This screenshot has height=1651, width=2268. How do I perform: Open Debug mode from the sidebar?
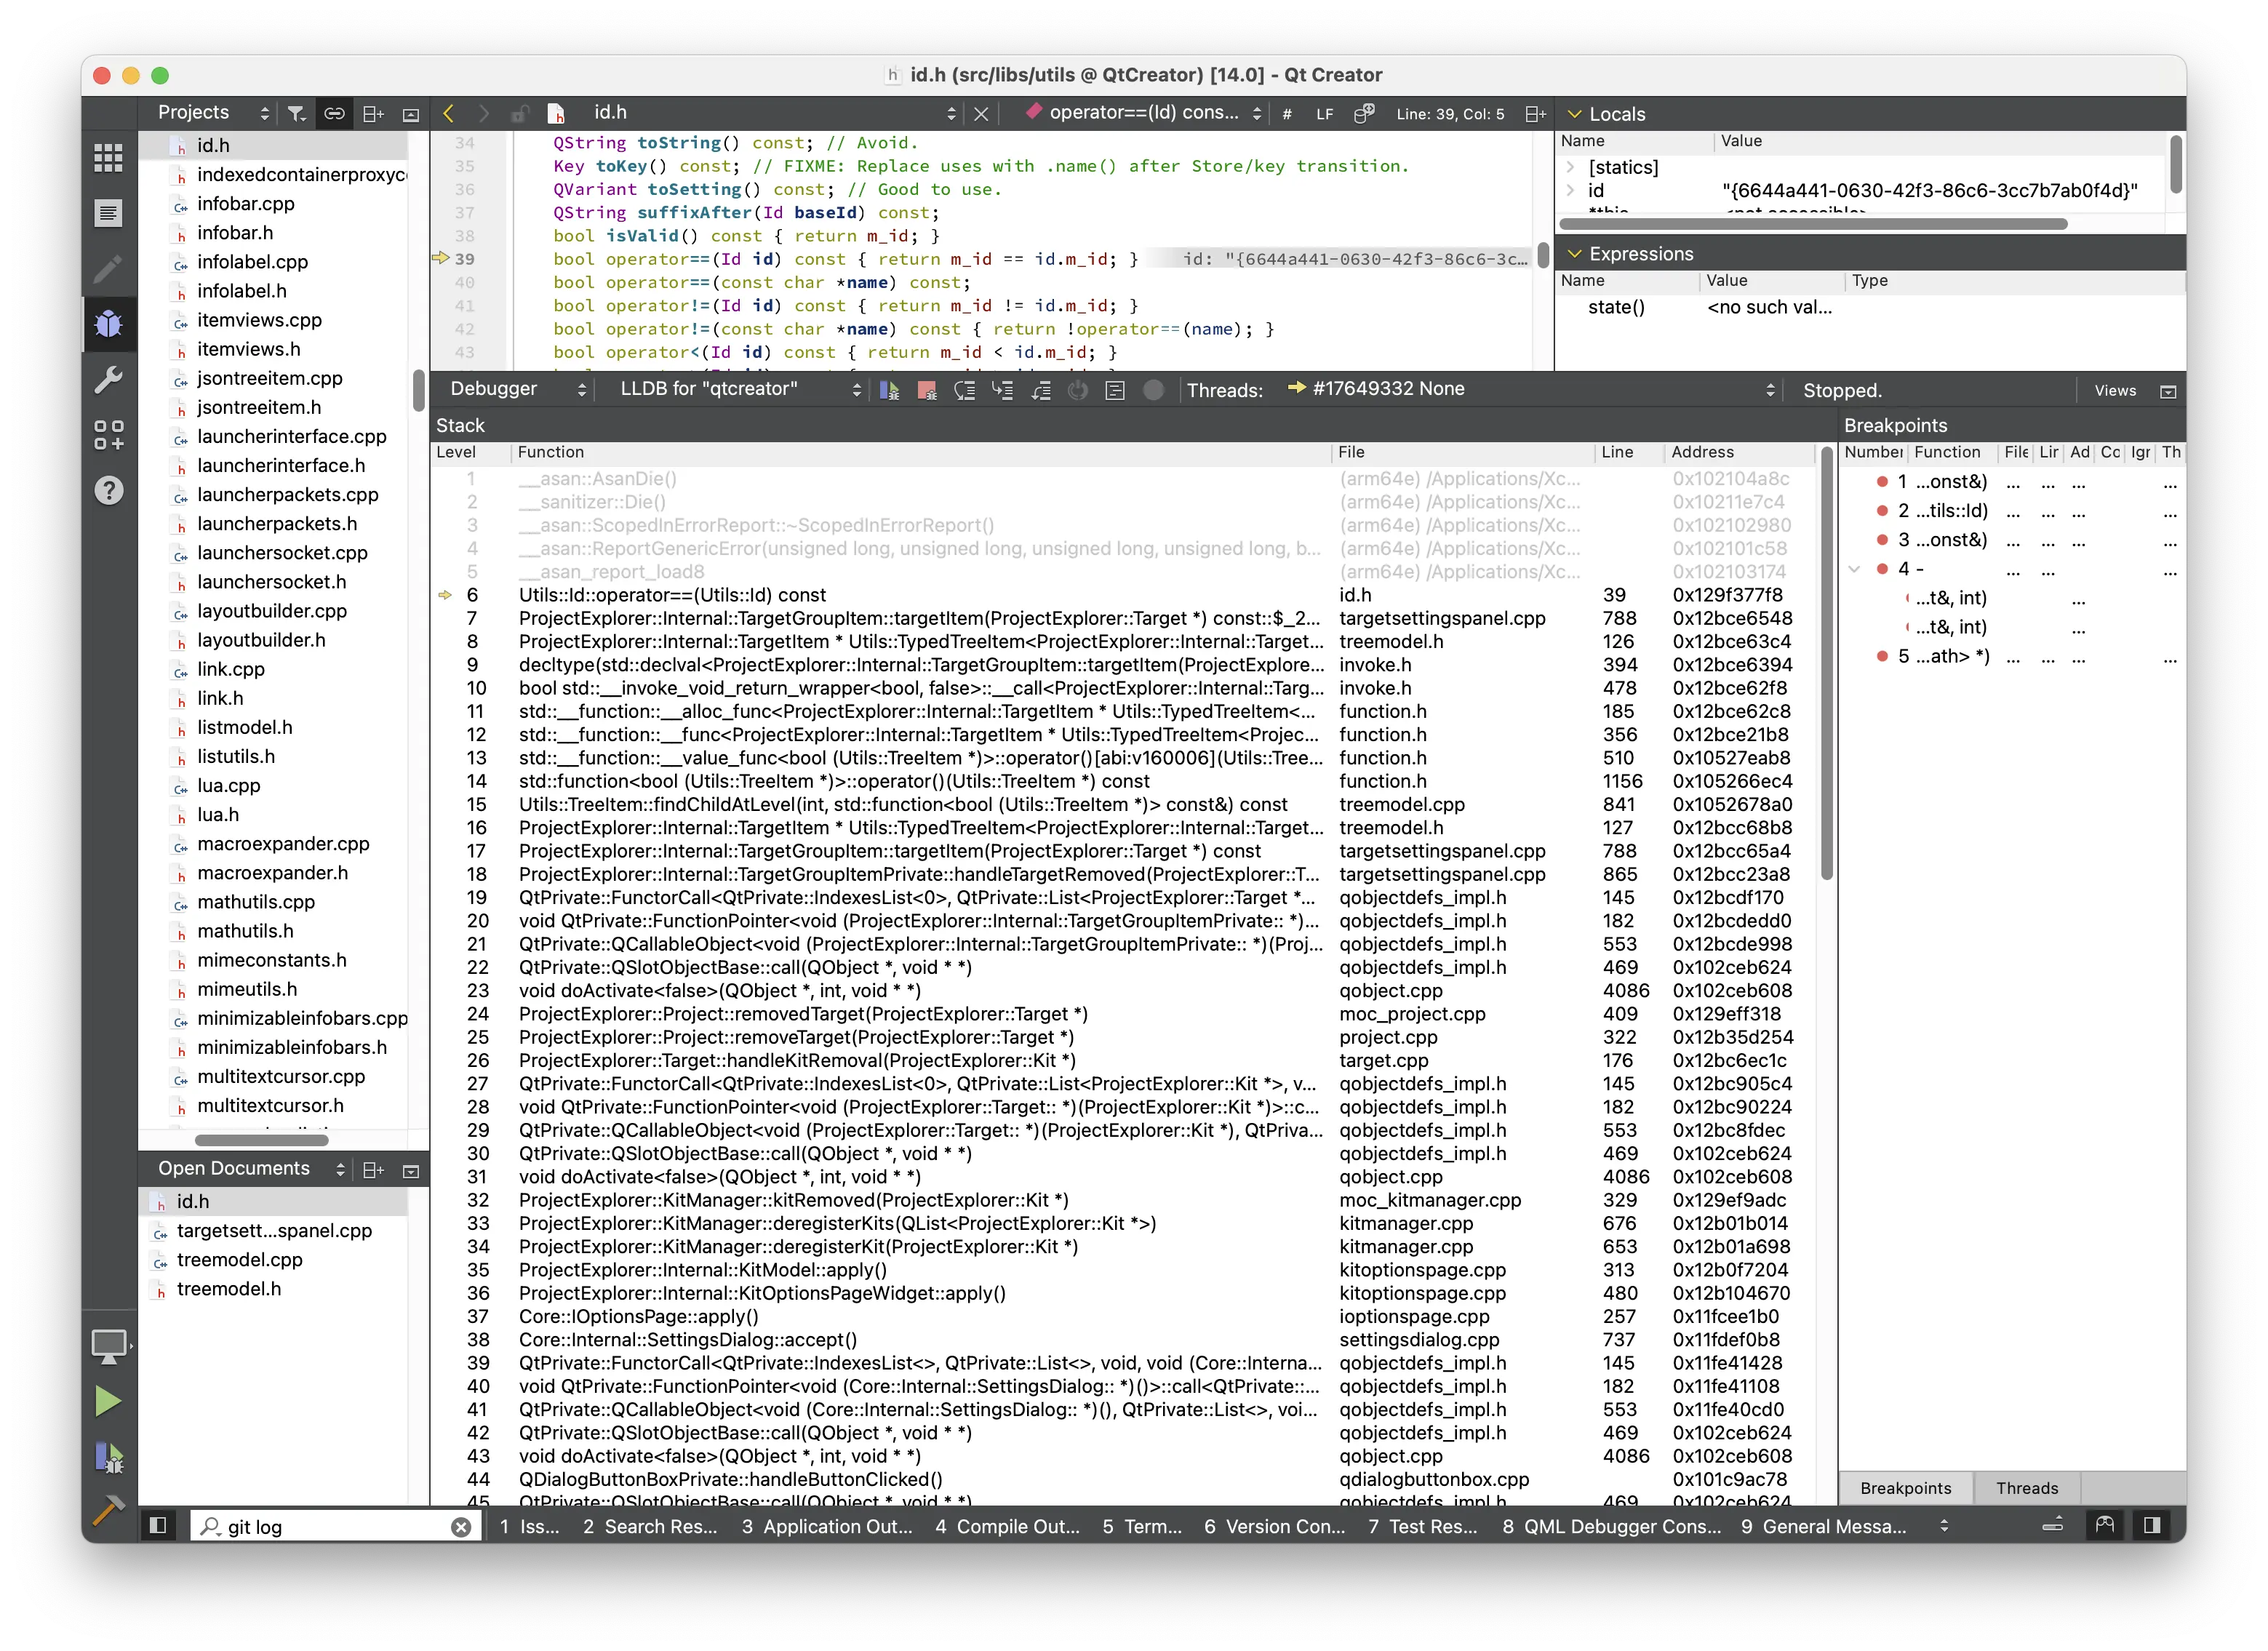(108, 324)
